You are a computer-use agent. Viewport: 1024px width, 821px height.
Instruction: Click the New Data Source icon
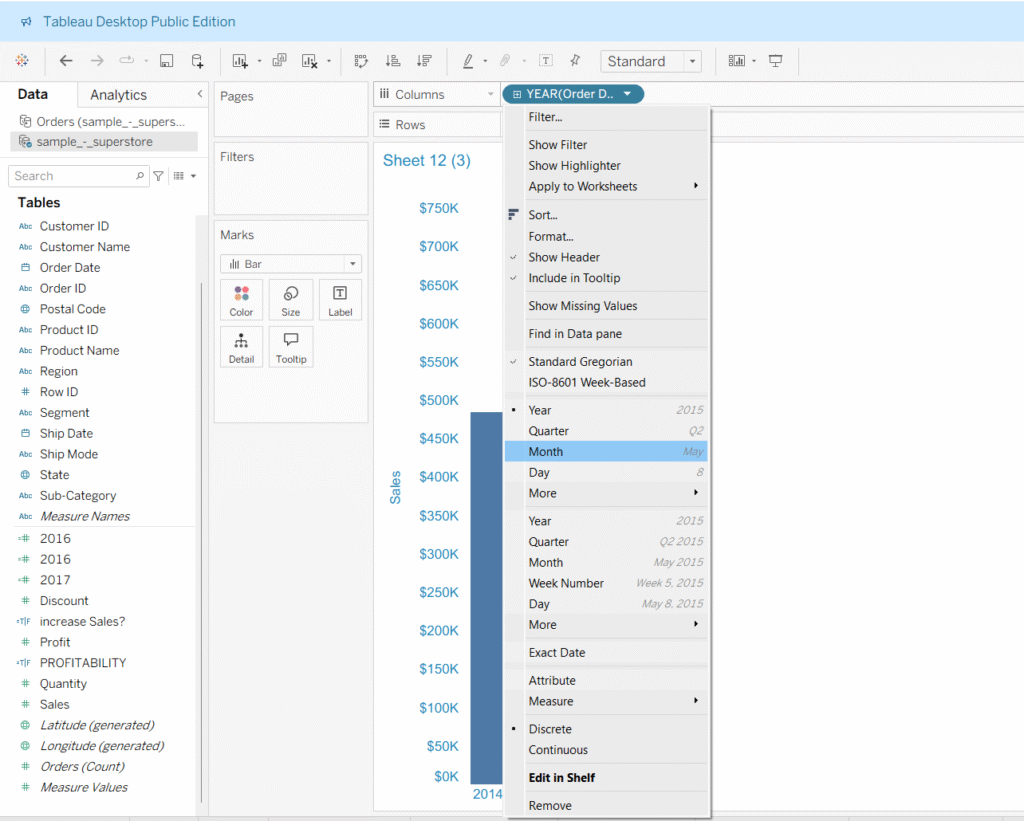click(x=198, y=61)
